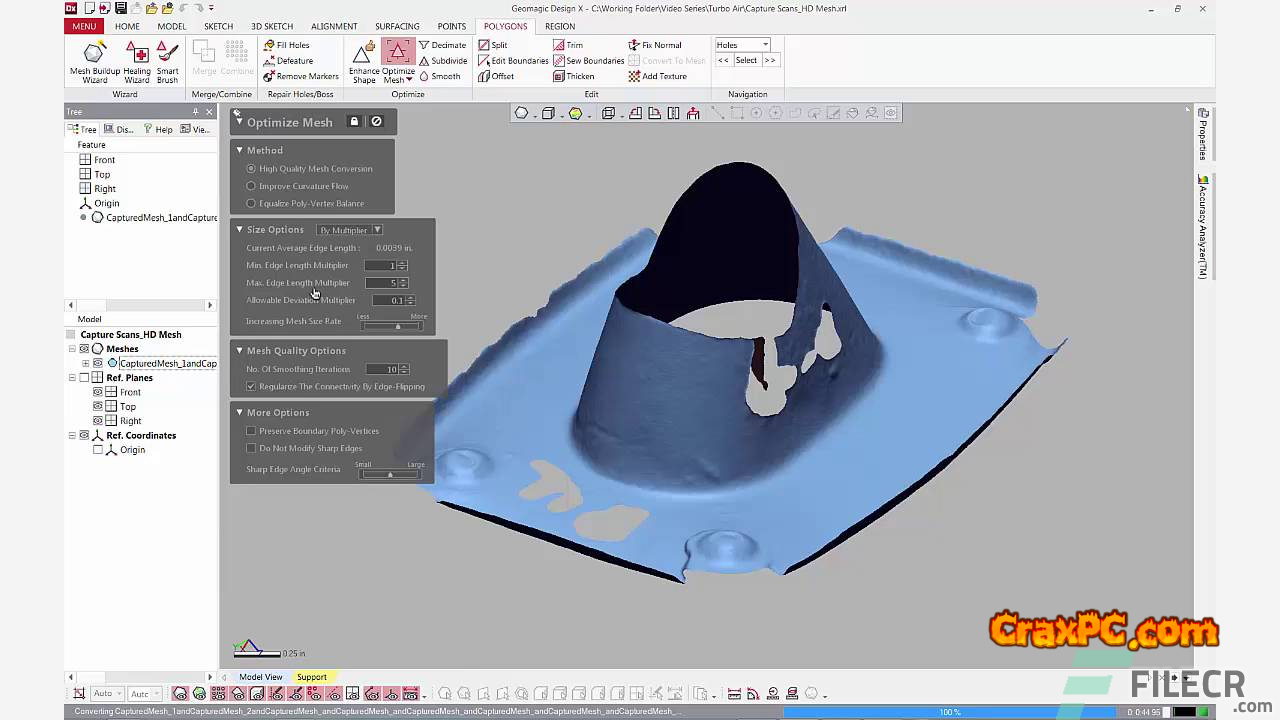Click the red MENU button
This screenshot has height=720, width=1280.
click(x=84, y=26)
